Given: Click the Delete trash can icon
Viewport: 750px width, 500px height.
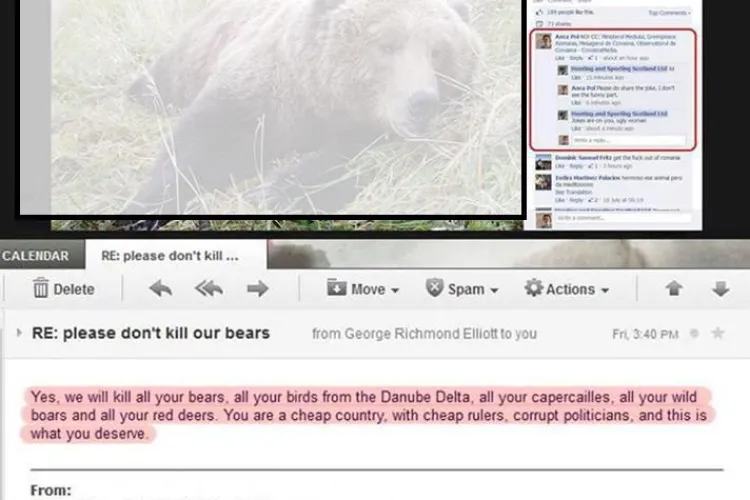Looking at the screenshot, I should point(41,289).
